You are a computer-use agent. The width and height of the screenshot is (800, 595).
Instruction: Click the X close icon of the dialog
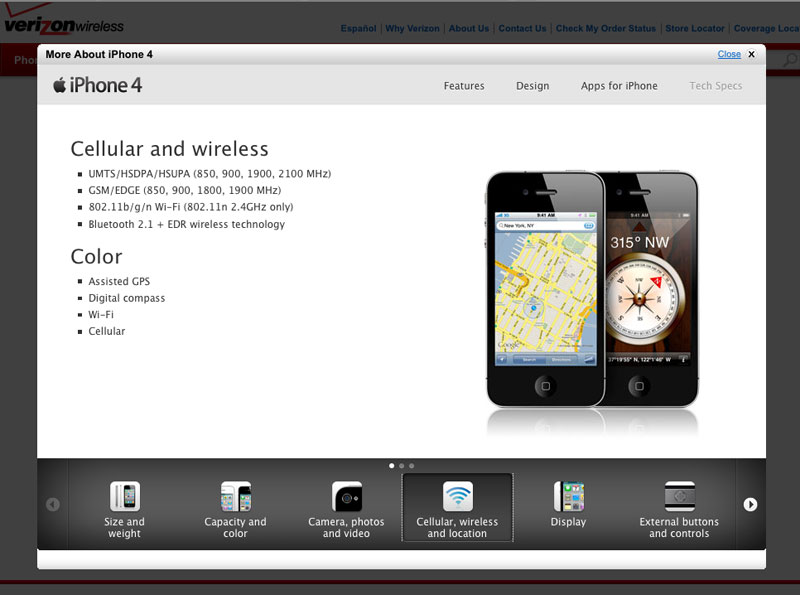752,54
